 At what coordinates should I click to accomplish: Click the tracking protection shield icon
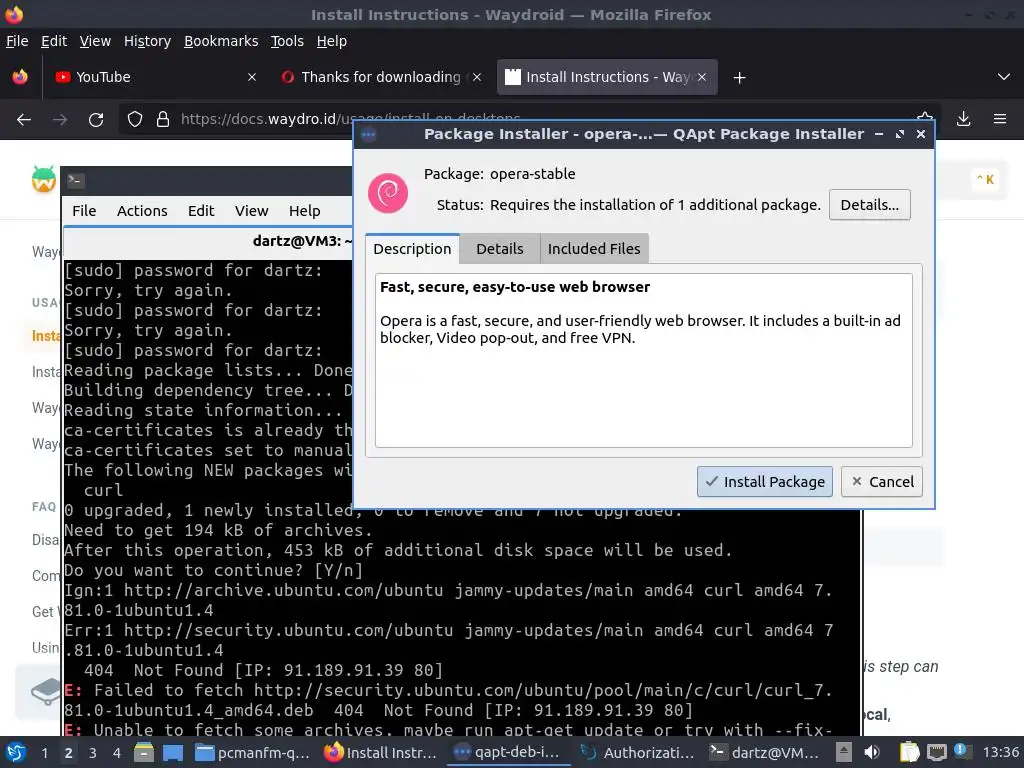tap(135, 120)
